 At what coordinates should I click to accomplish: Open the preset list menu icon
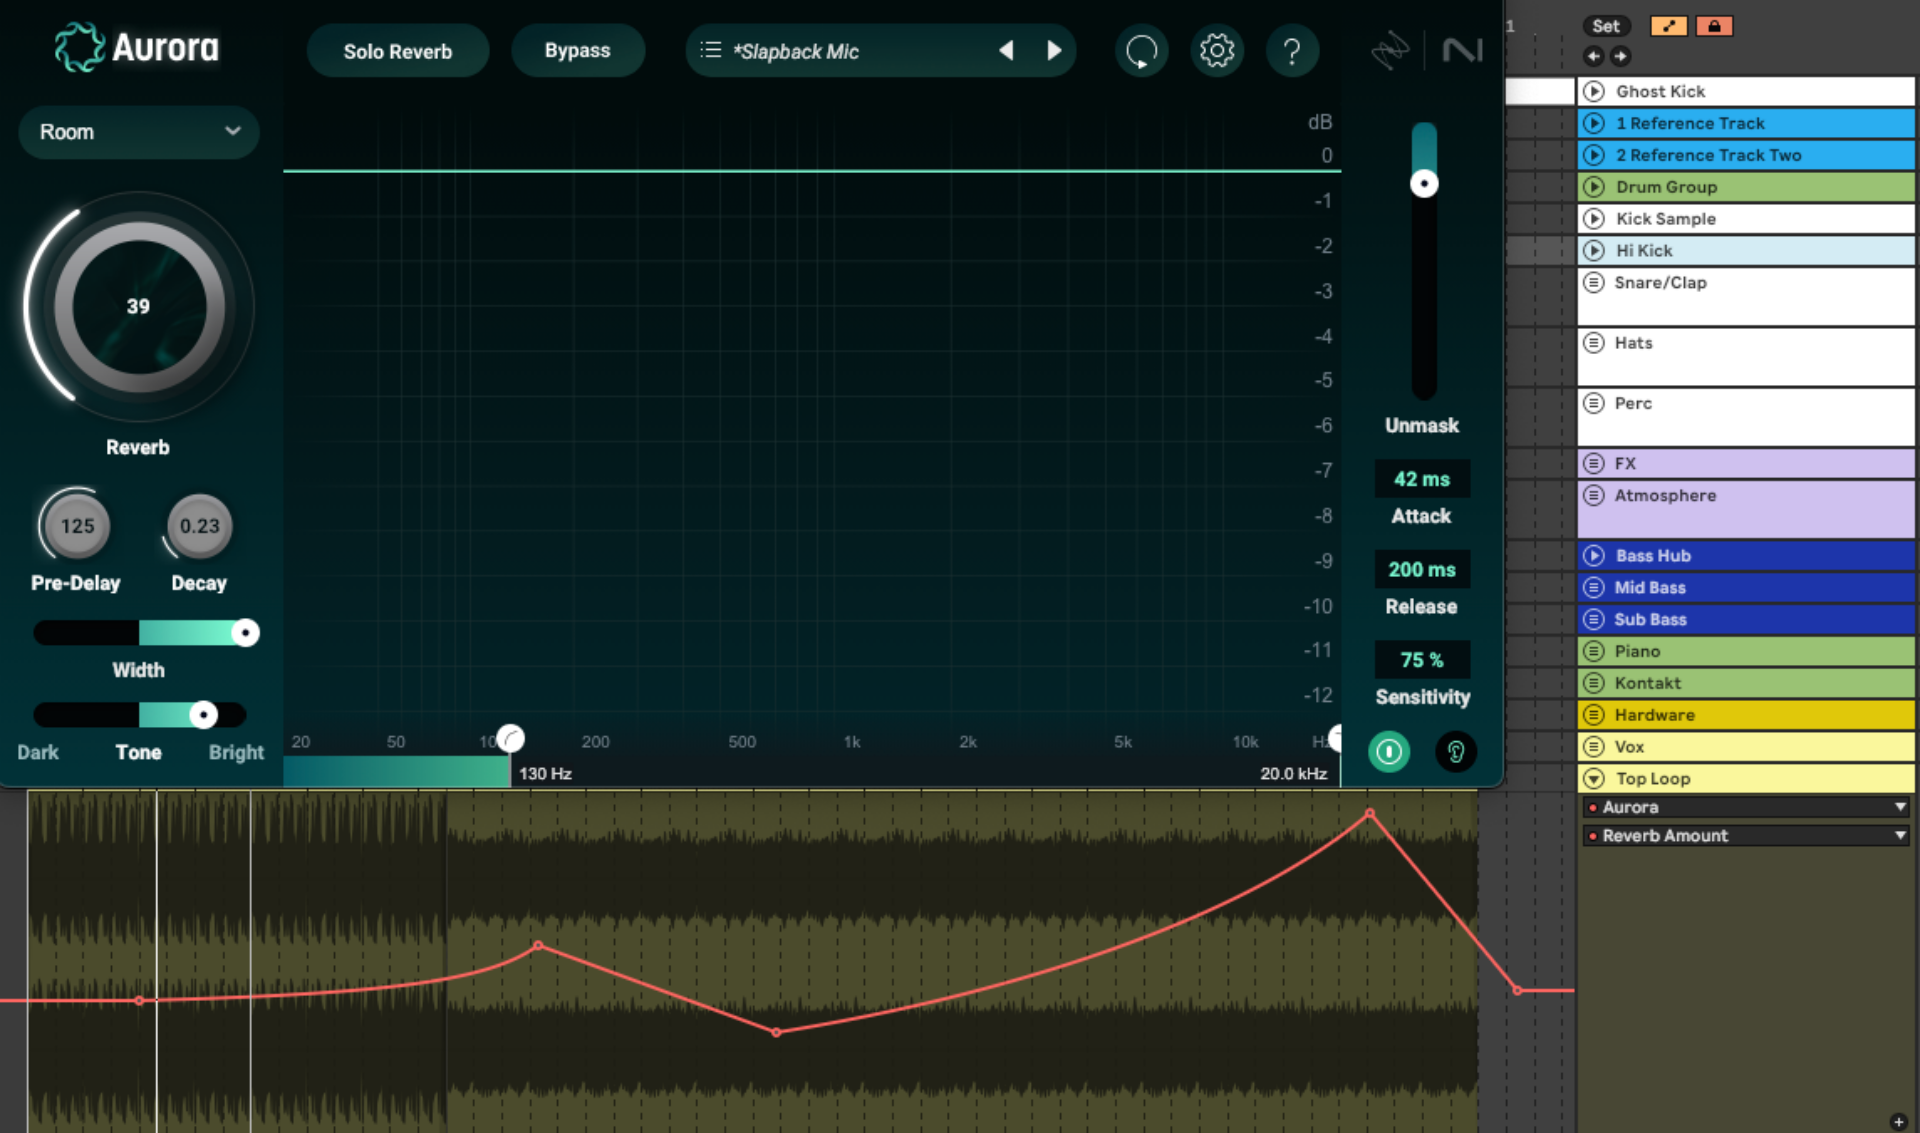coord(710,50)
